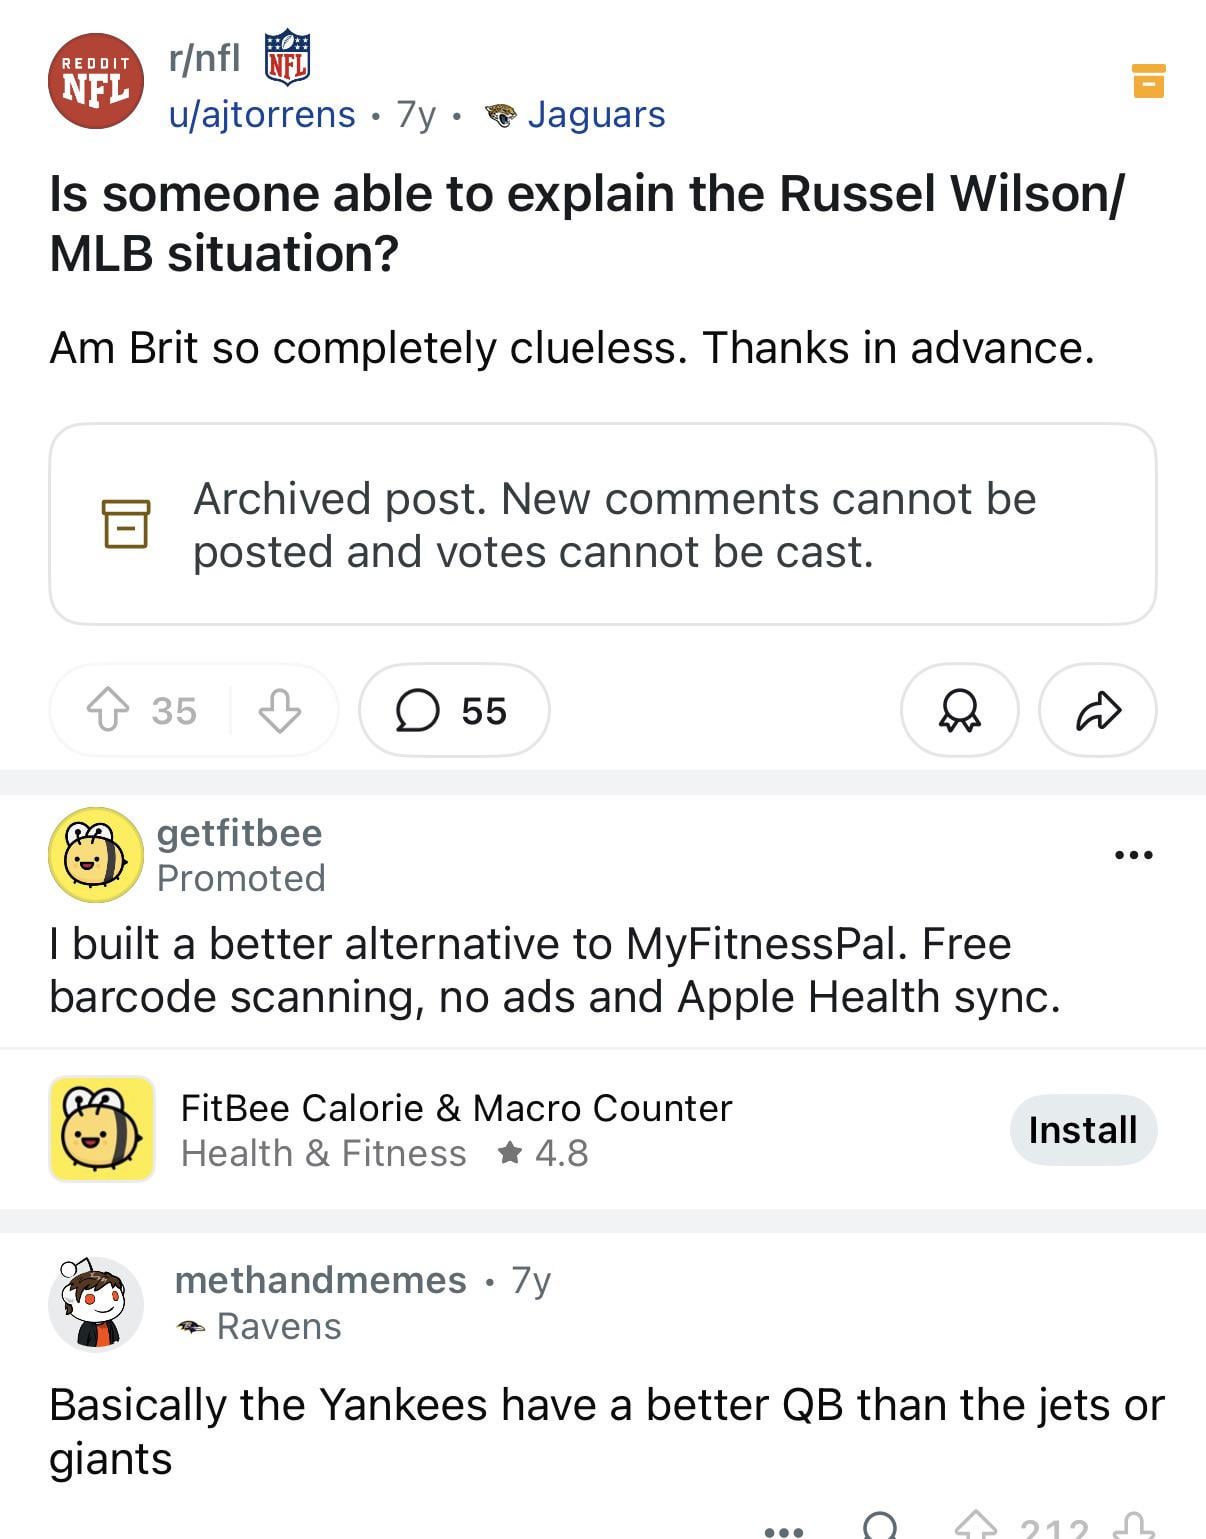Upvote the methandmemes comment
This screenshot has width=1206, height=1539.
pyautogui.click(x=975, y=1527)
